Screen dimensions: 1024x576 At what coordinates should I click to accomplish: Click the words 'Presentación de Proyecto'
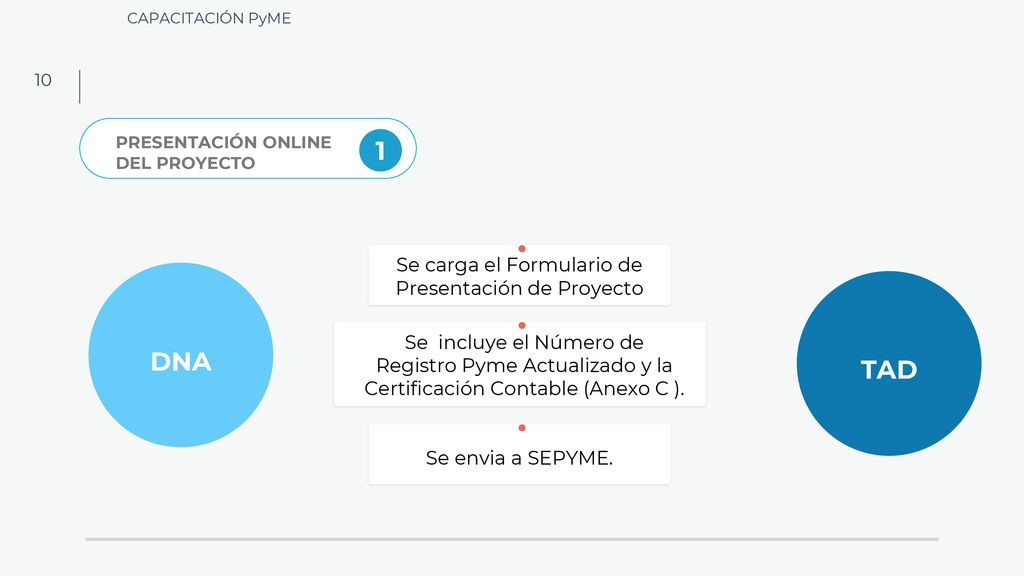[x=519, y=288]
